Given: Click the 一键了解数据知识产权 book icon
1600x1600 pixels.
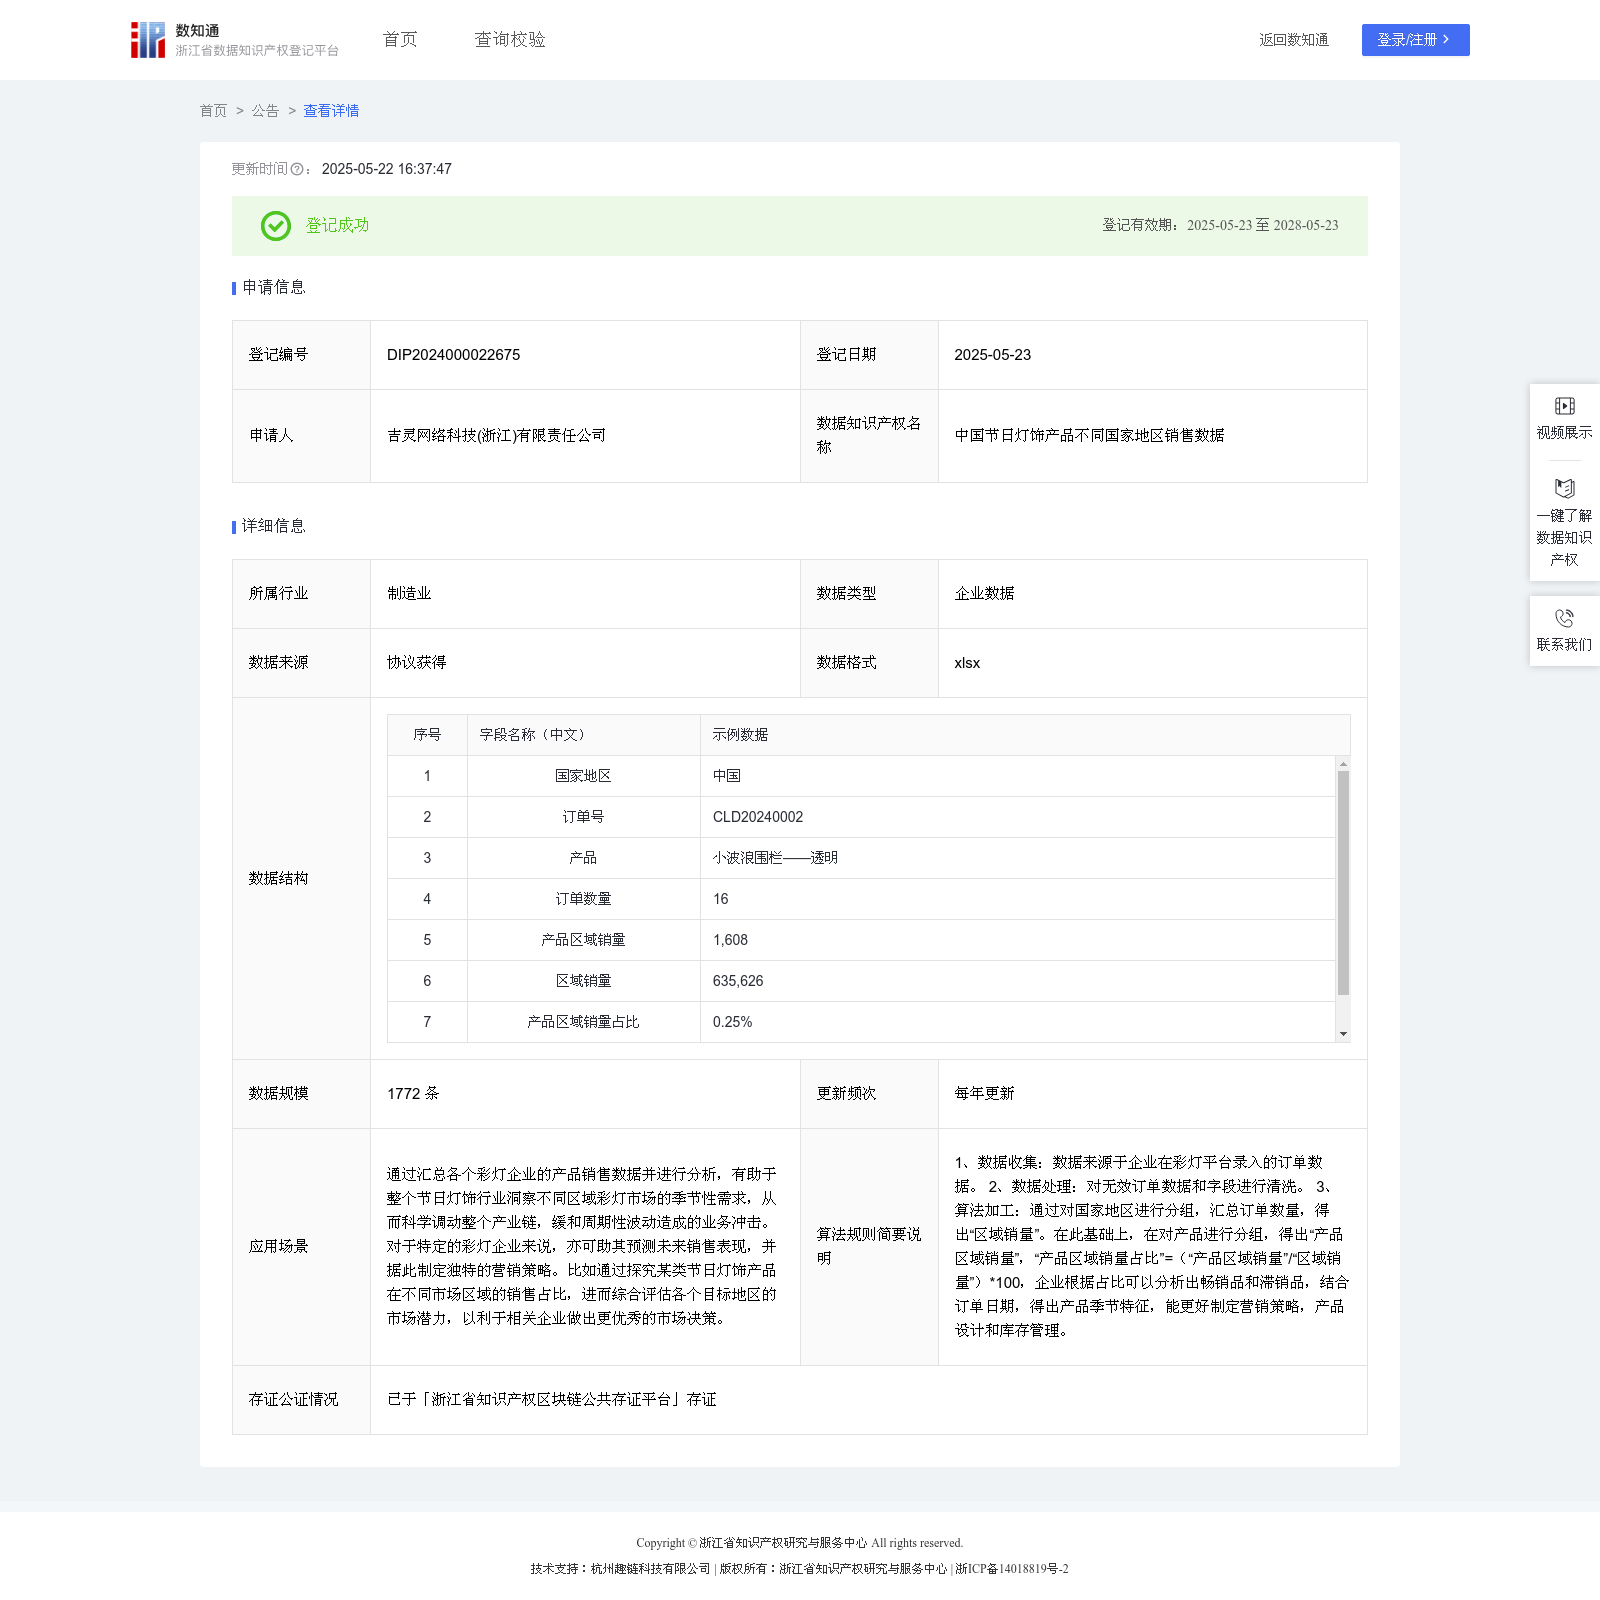Looking at the screenshot, I should coord(1564,488).
